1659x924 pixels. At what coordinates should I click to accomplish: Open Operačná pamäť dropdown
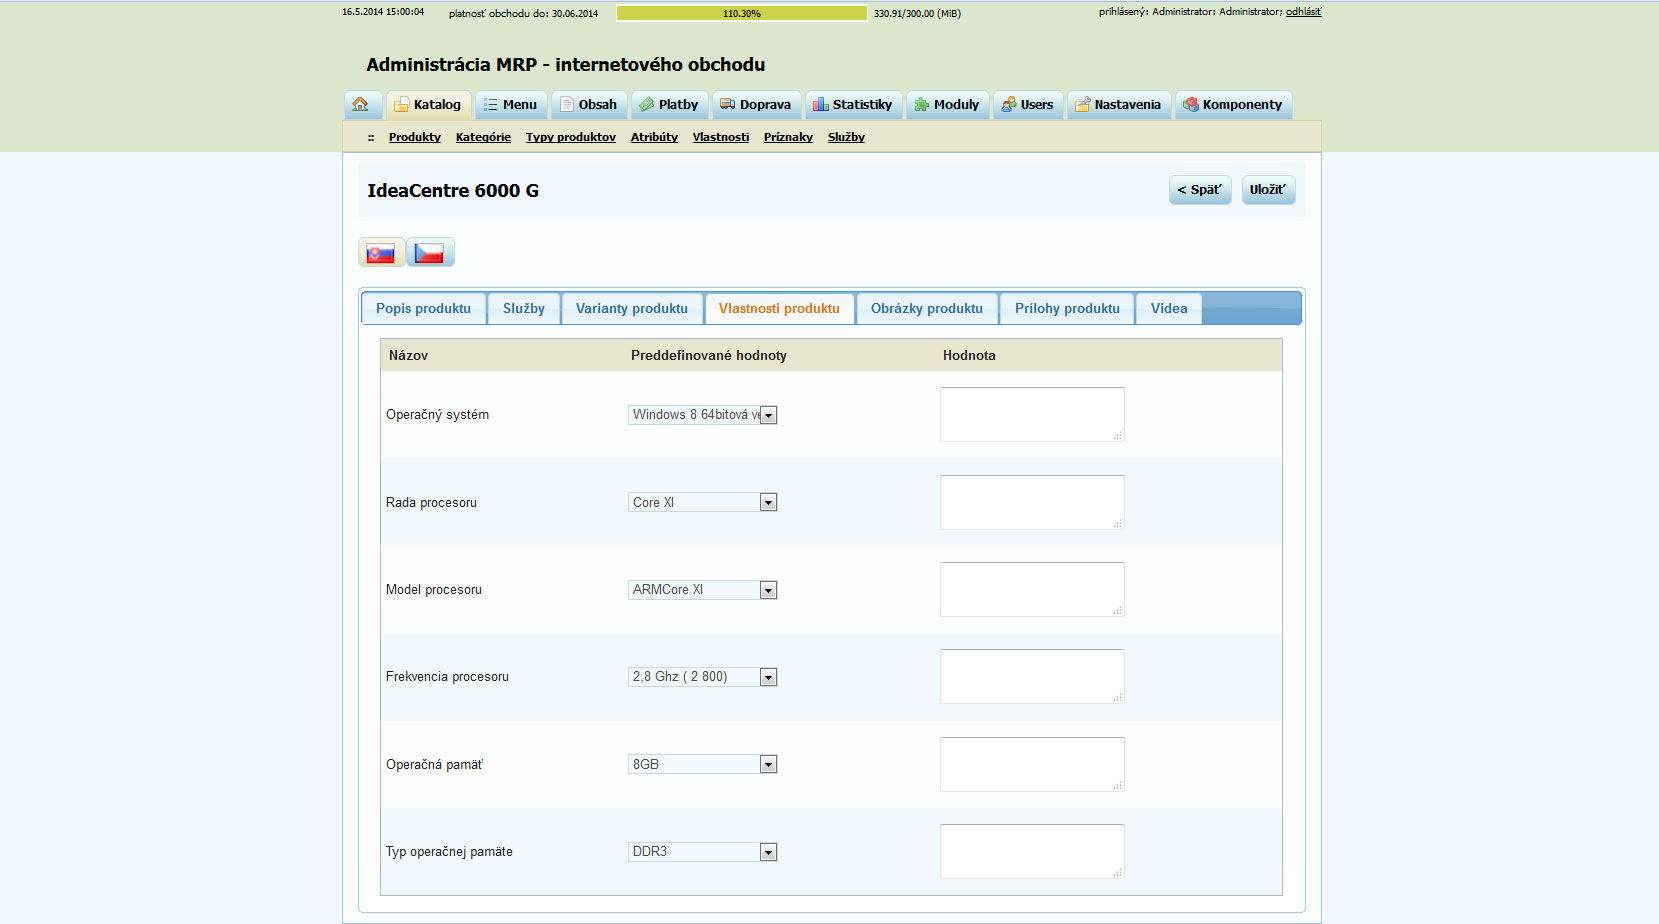coord(702,764)
